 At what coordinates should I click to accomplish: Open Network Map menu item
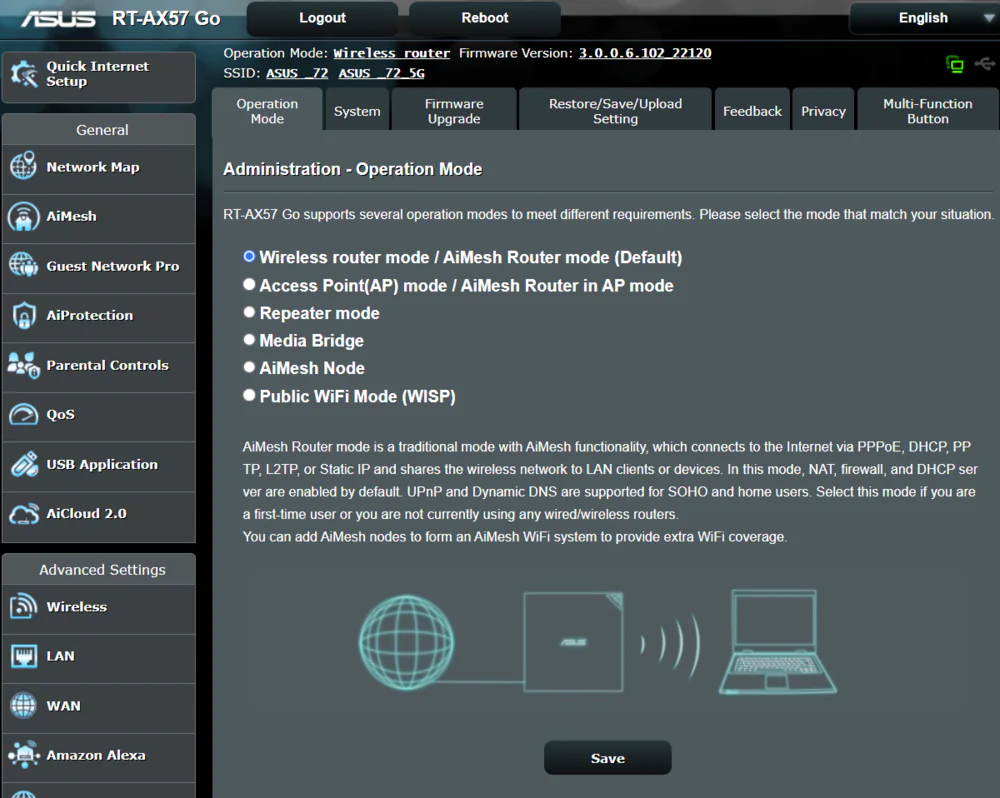(99, 170)
